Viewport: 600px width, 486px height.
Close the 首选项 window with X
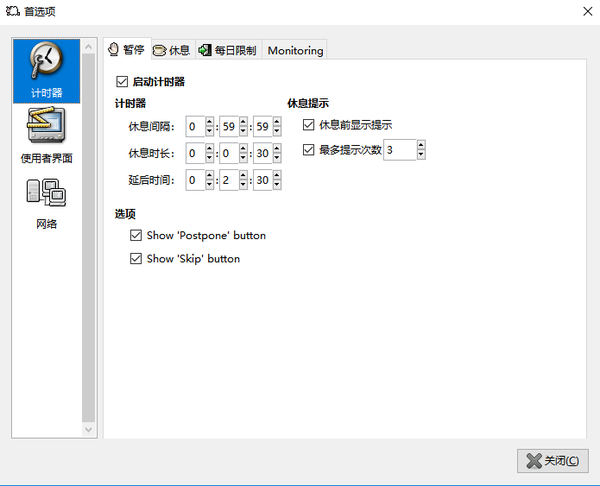click(588, 11)
